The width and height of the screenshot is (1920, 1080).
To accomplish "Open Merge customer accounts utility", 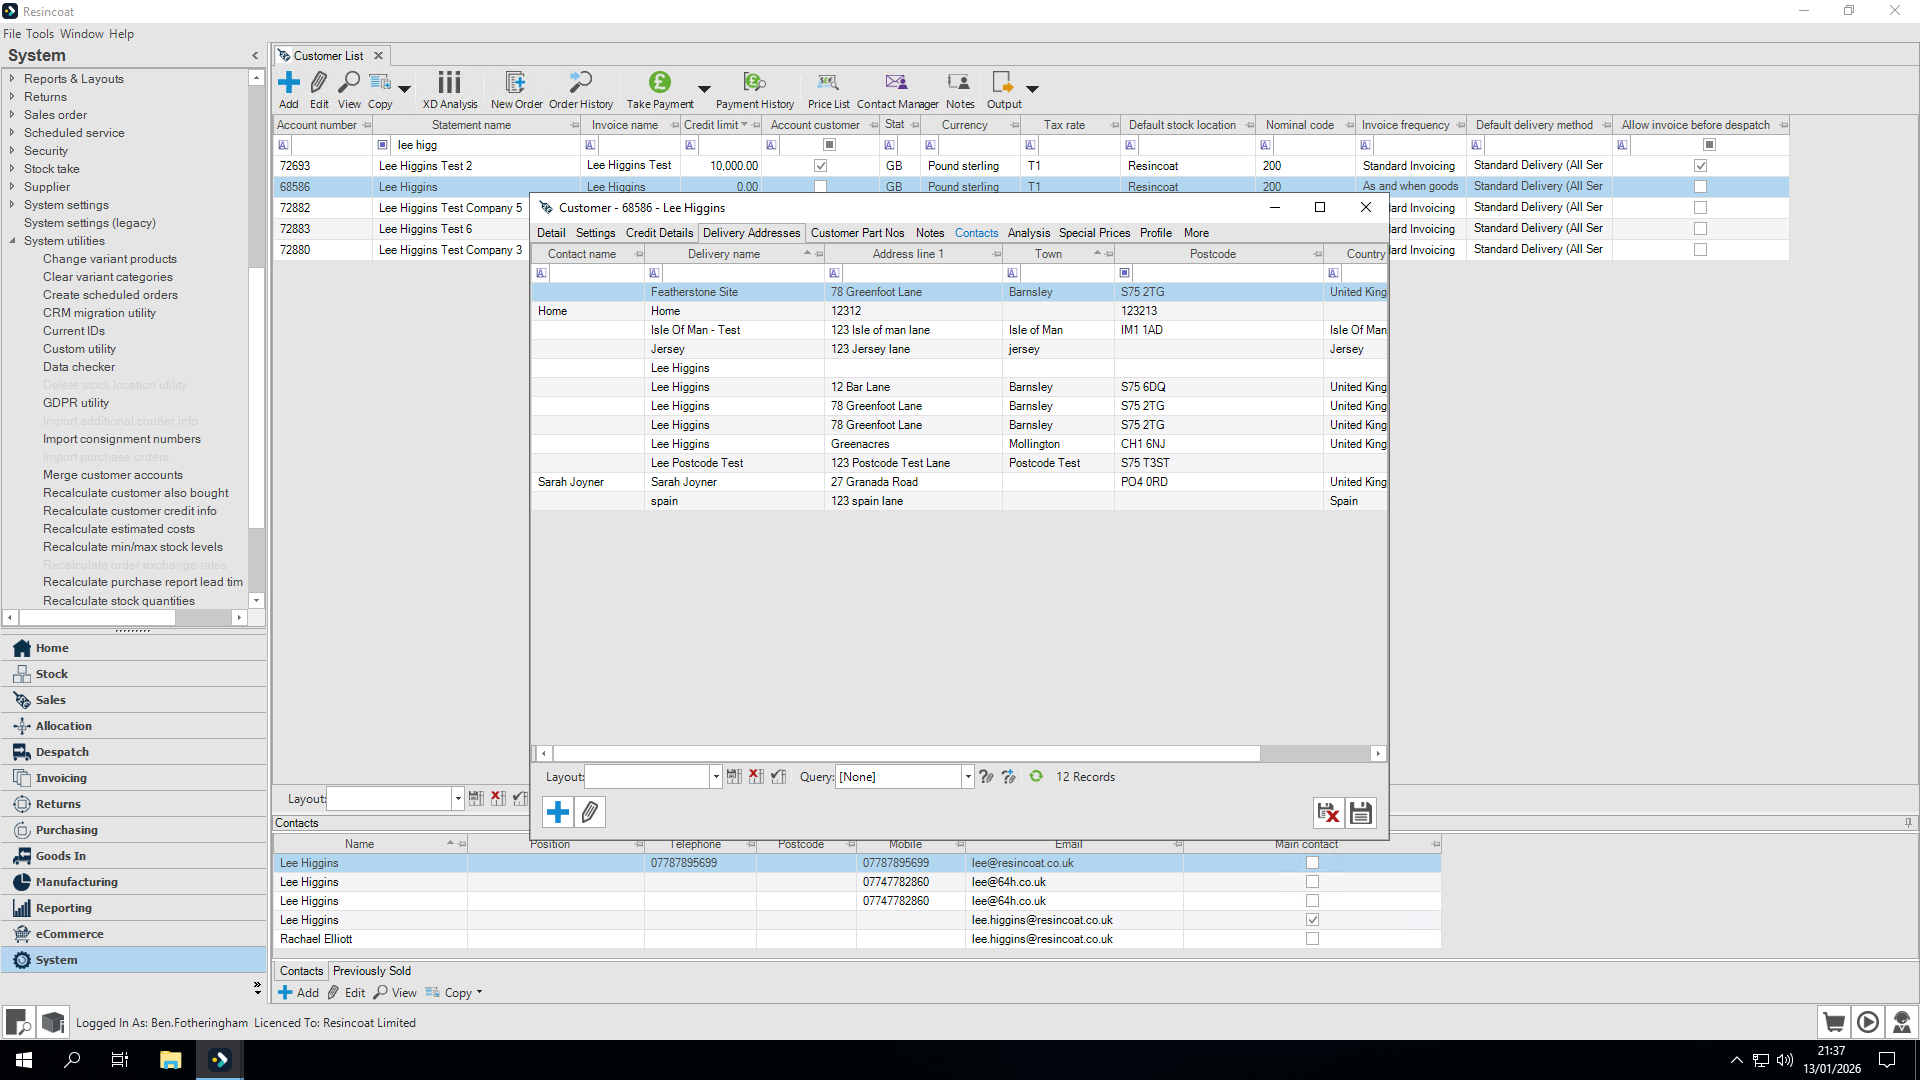I will 112,474.
